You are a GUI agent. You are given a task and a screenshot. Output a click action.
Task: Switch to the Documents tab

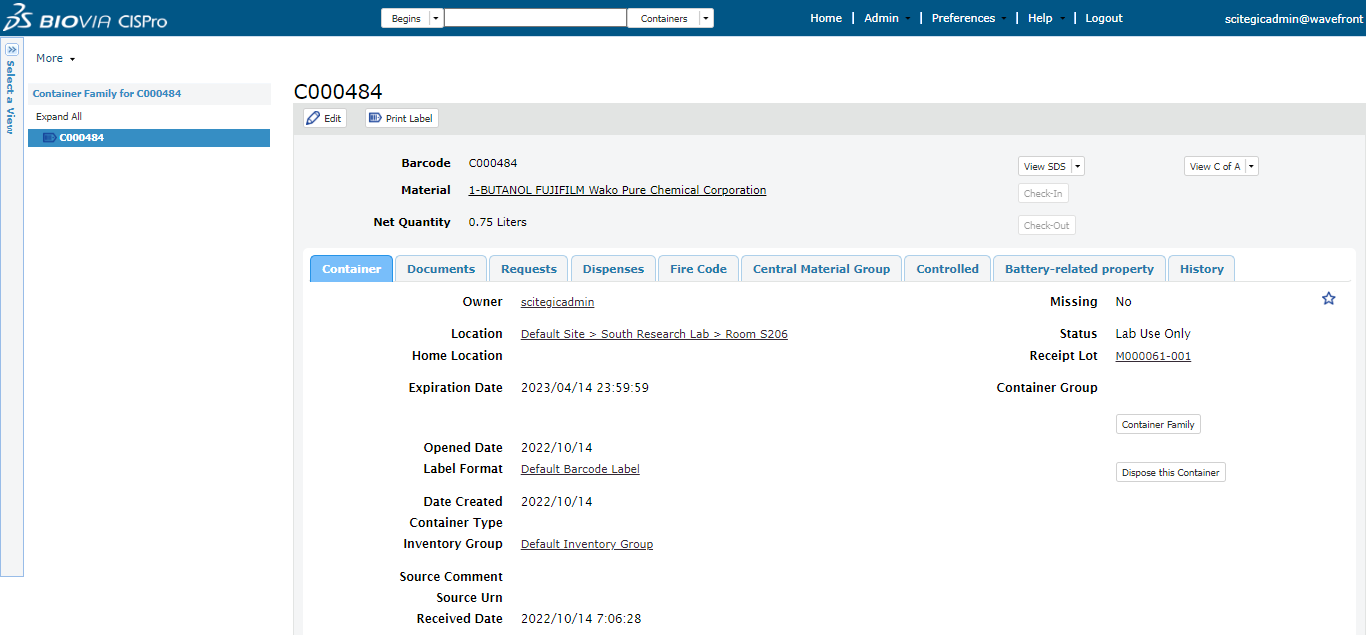pos(440,269)
